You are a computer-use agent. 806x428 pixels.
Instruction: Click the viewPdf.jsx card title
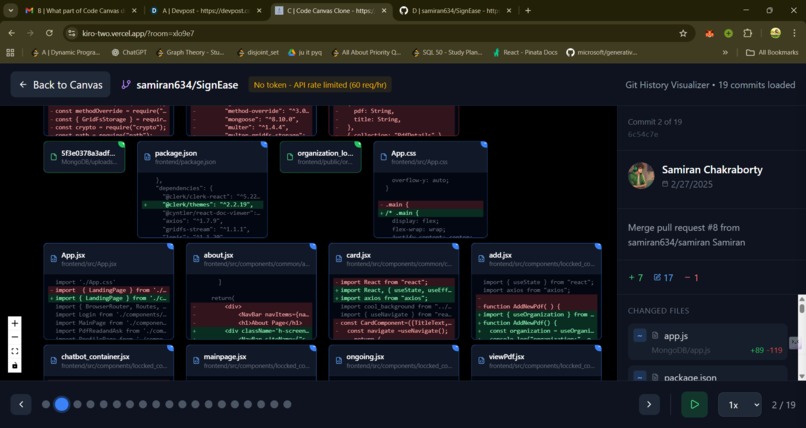507,357
